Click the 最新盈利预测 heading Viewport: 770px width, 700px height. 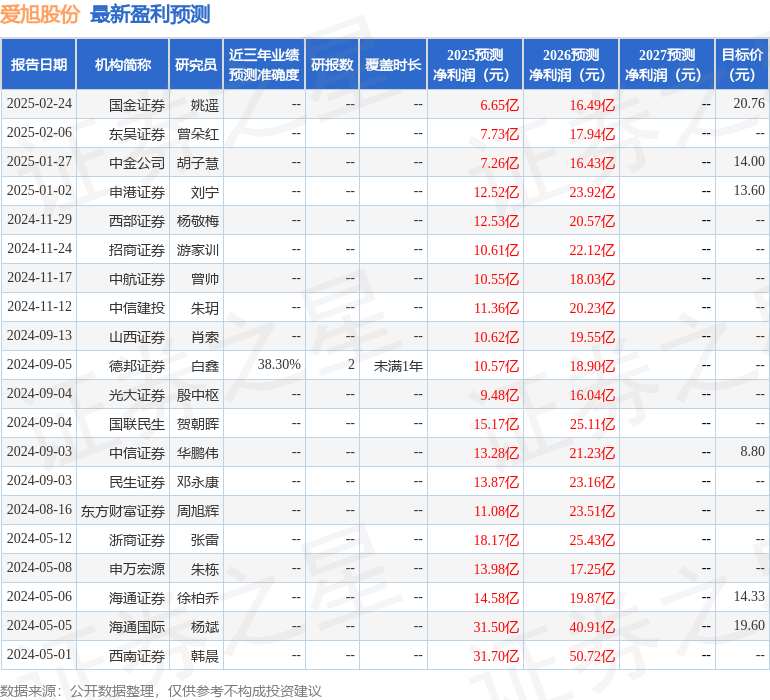(x=150, y=14)
